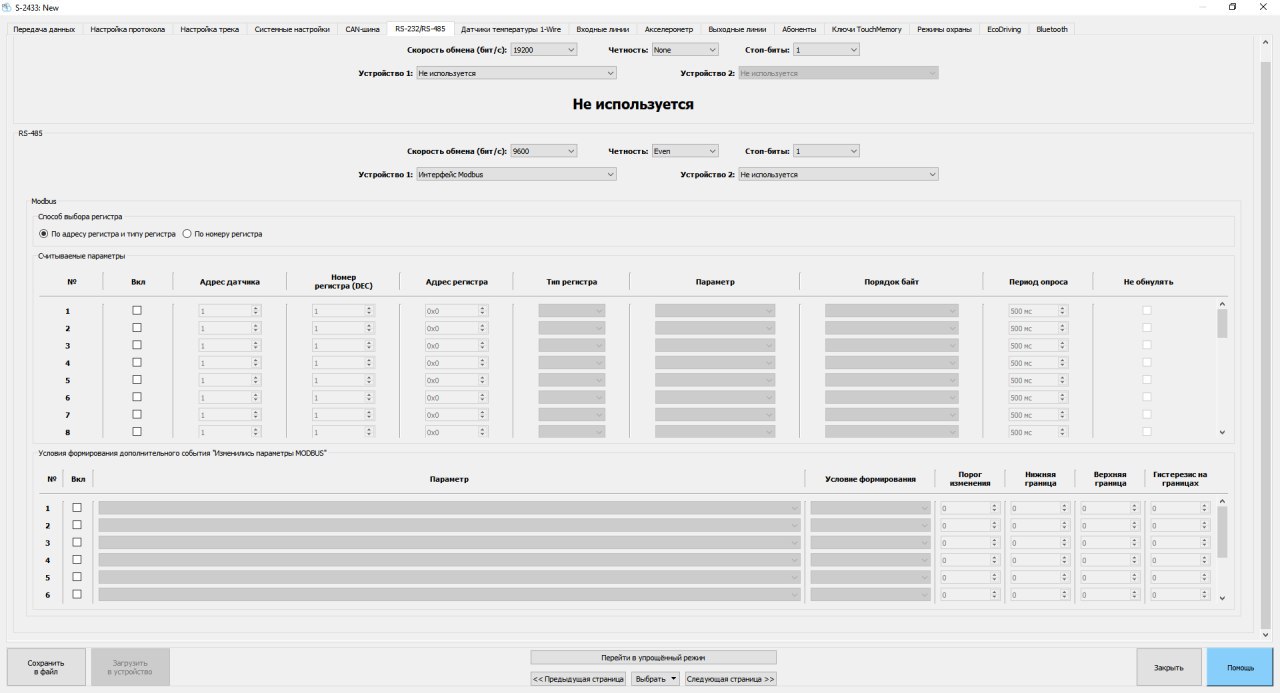Screen dimensions: 1280x693
Task: Open RS-232 baud rate dropdown showing 19200
Action: (543, 49)
